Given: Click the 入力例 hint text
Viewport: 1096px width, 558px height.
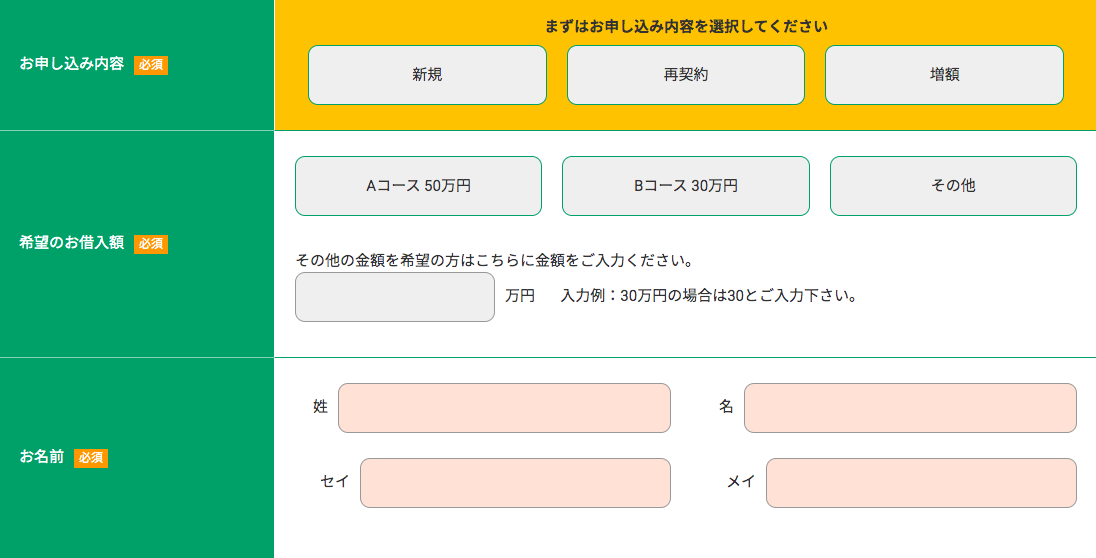Looking at the screenshot, I should pos(709,296).
